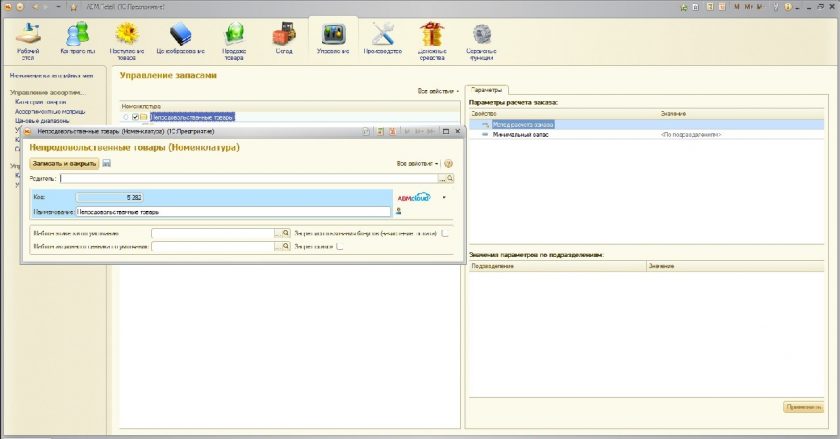Click magnifier in first lower selection field
Image resolution: width=840 pixels, height=439 pixels.
coord(286,233)
